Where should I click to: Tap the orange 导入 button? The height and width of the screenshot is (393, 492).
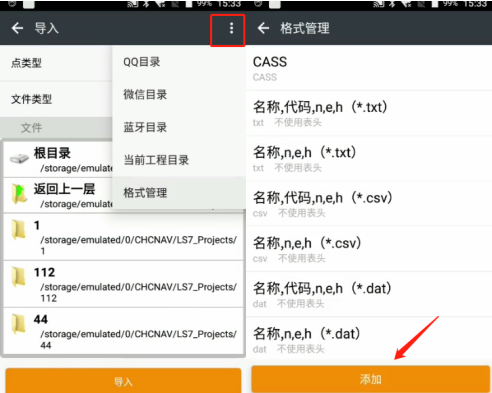[x=123, y=381]
